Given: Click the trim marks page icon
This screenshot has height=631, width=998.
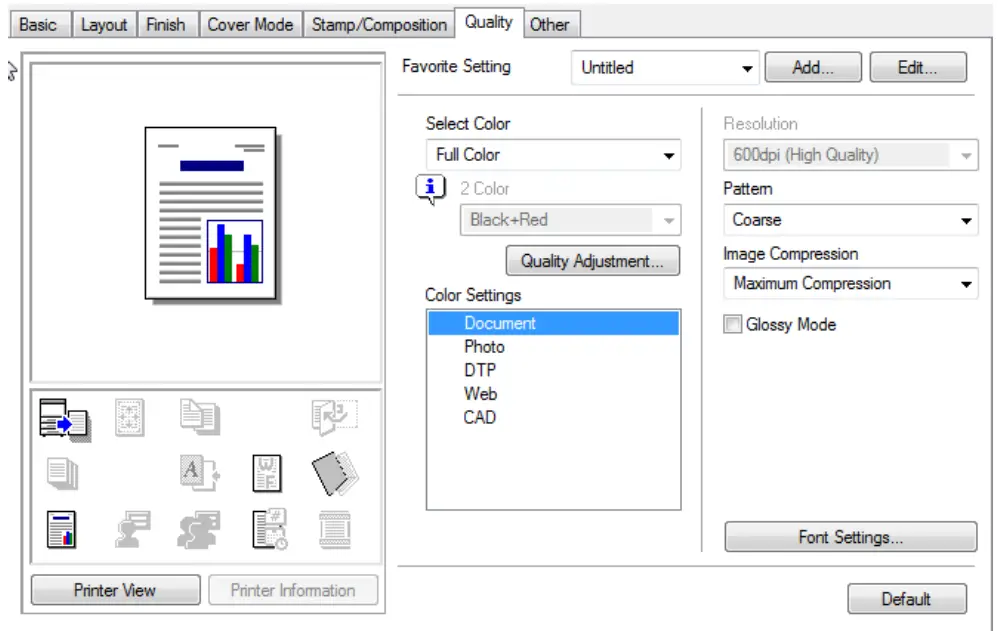Looking at the screenshot, I should point(130,417).
